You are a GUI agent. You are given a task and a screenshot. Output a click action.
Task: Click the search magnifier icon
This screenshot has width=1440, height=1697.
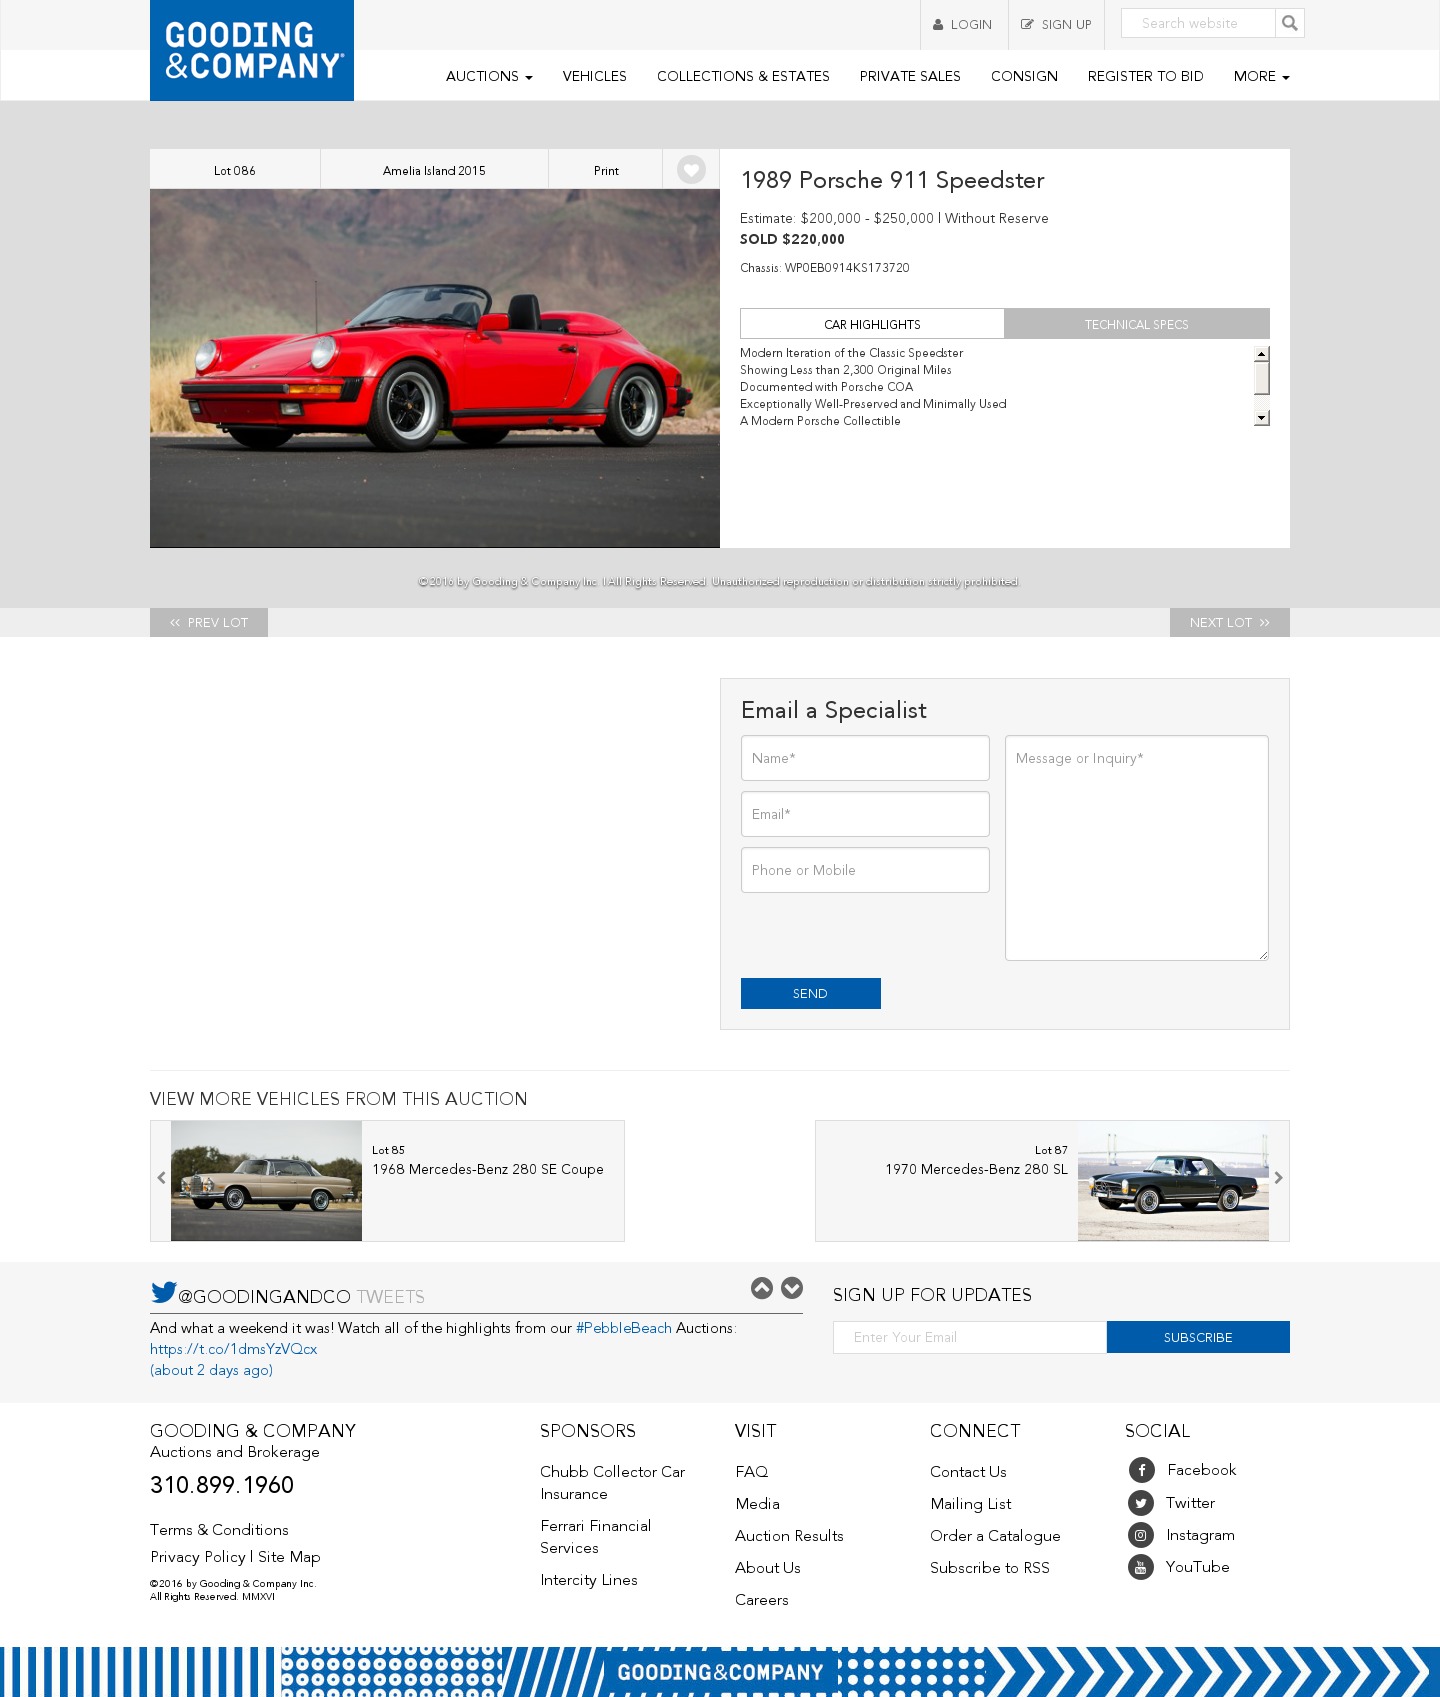[1290, 23]
